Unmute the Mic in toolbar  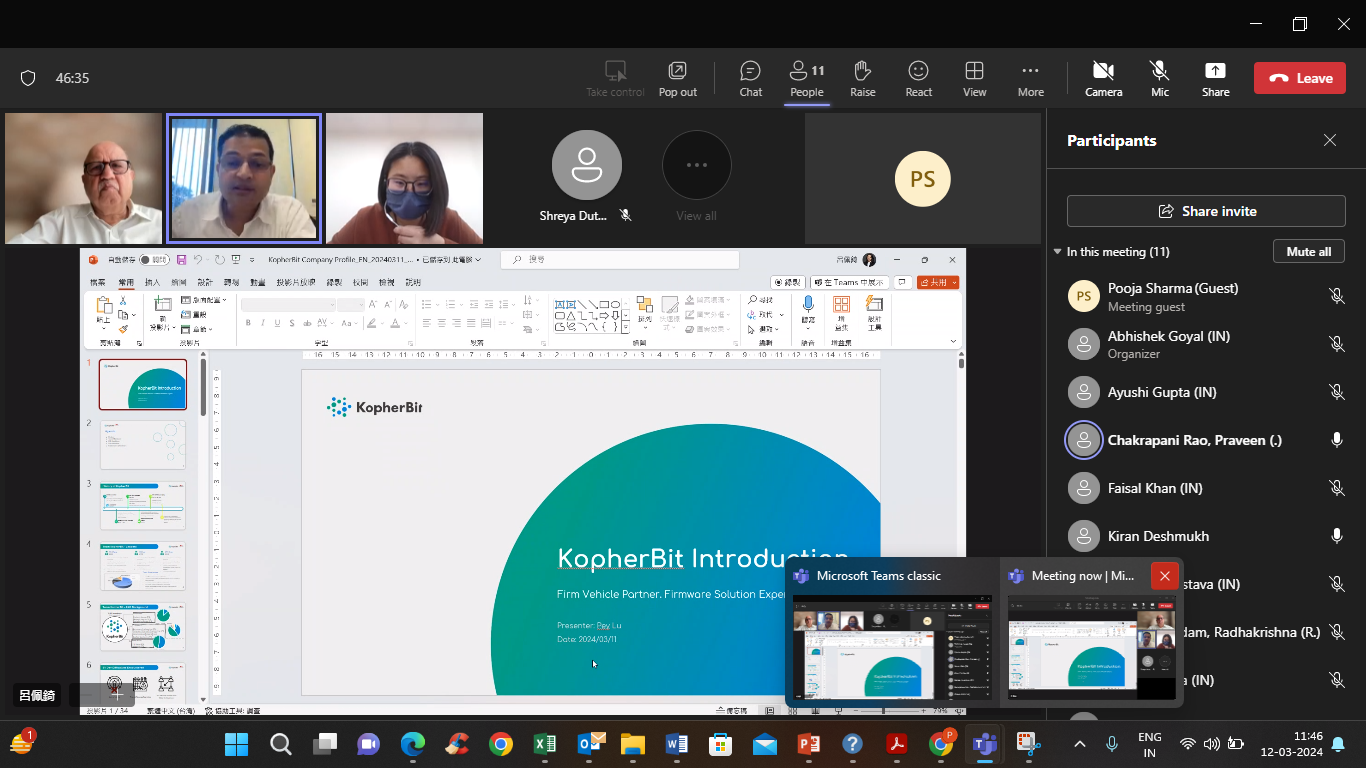click(1159, 78)
